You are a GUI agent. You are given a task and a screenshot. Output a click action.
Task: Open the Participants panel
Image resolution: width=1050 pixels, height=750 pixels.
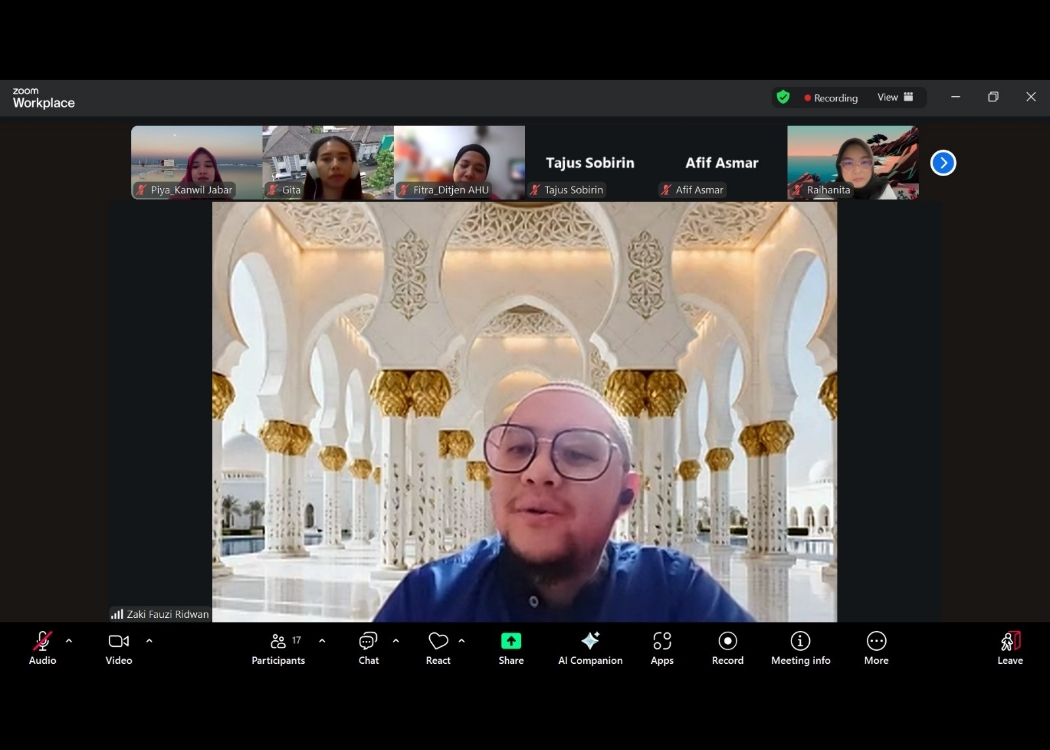click(278, 647)
